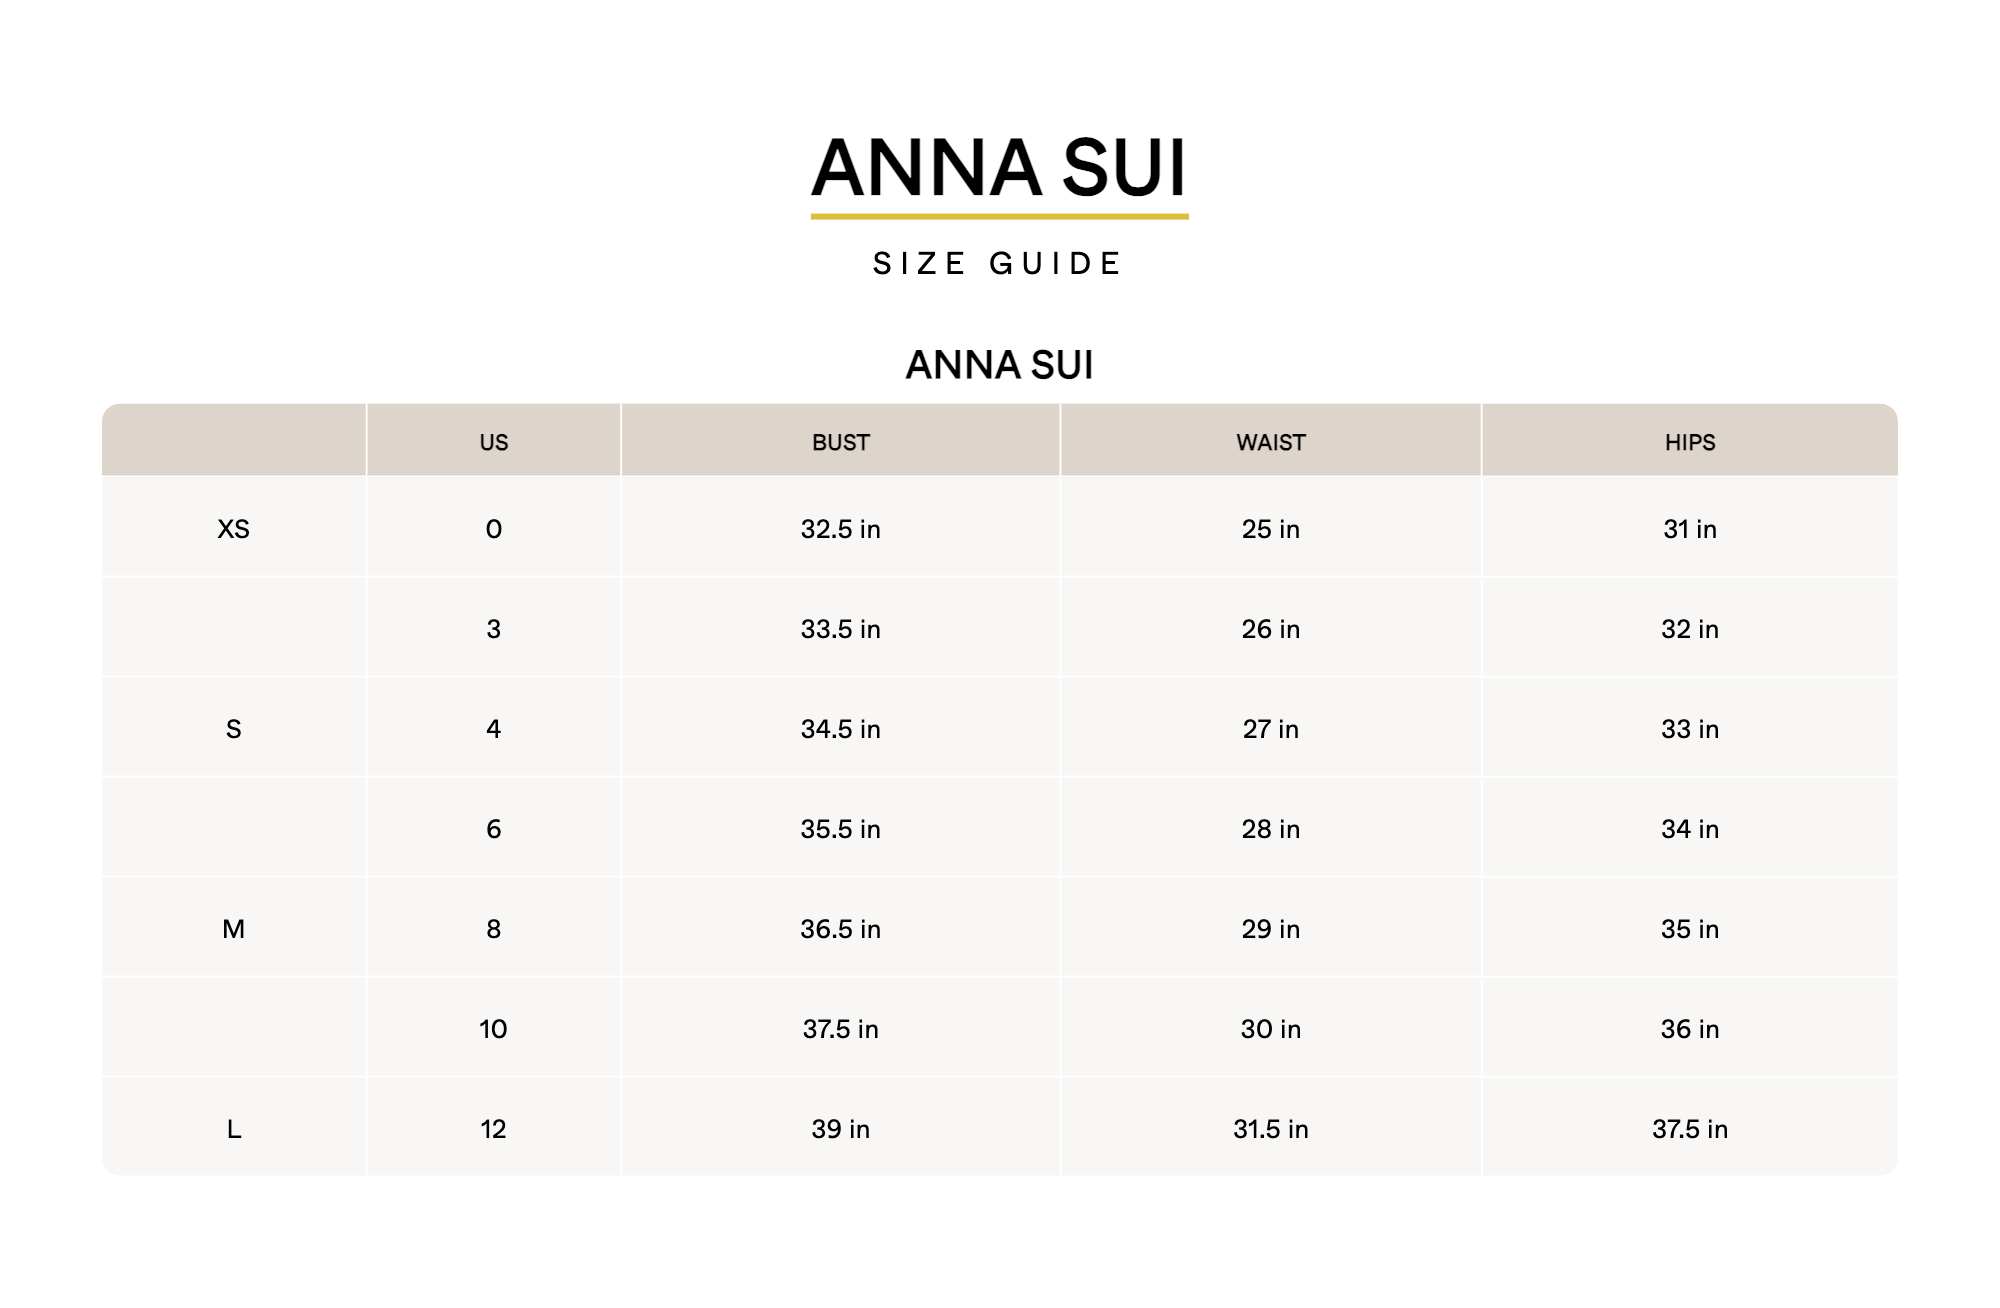Screen dimensions: 2000x1308
Task: Click the XS size row label
Action: pos(234,529)
